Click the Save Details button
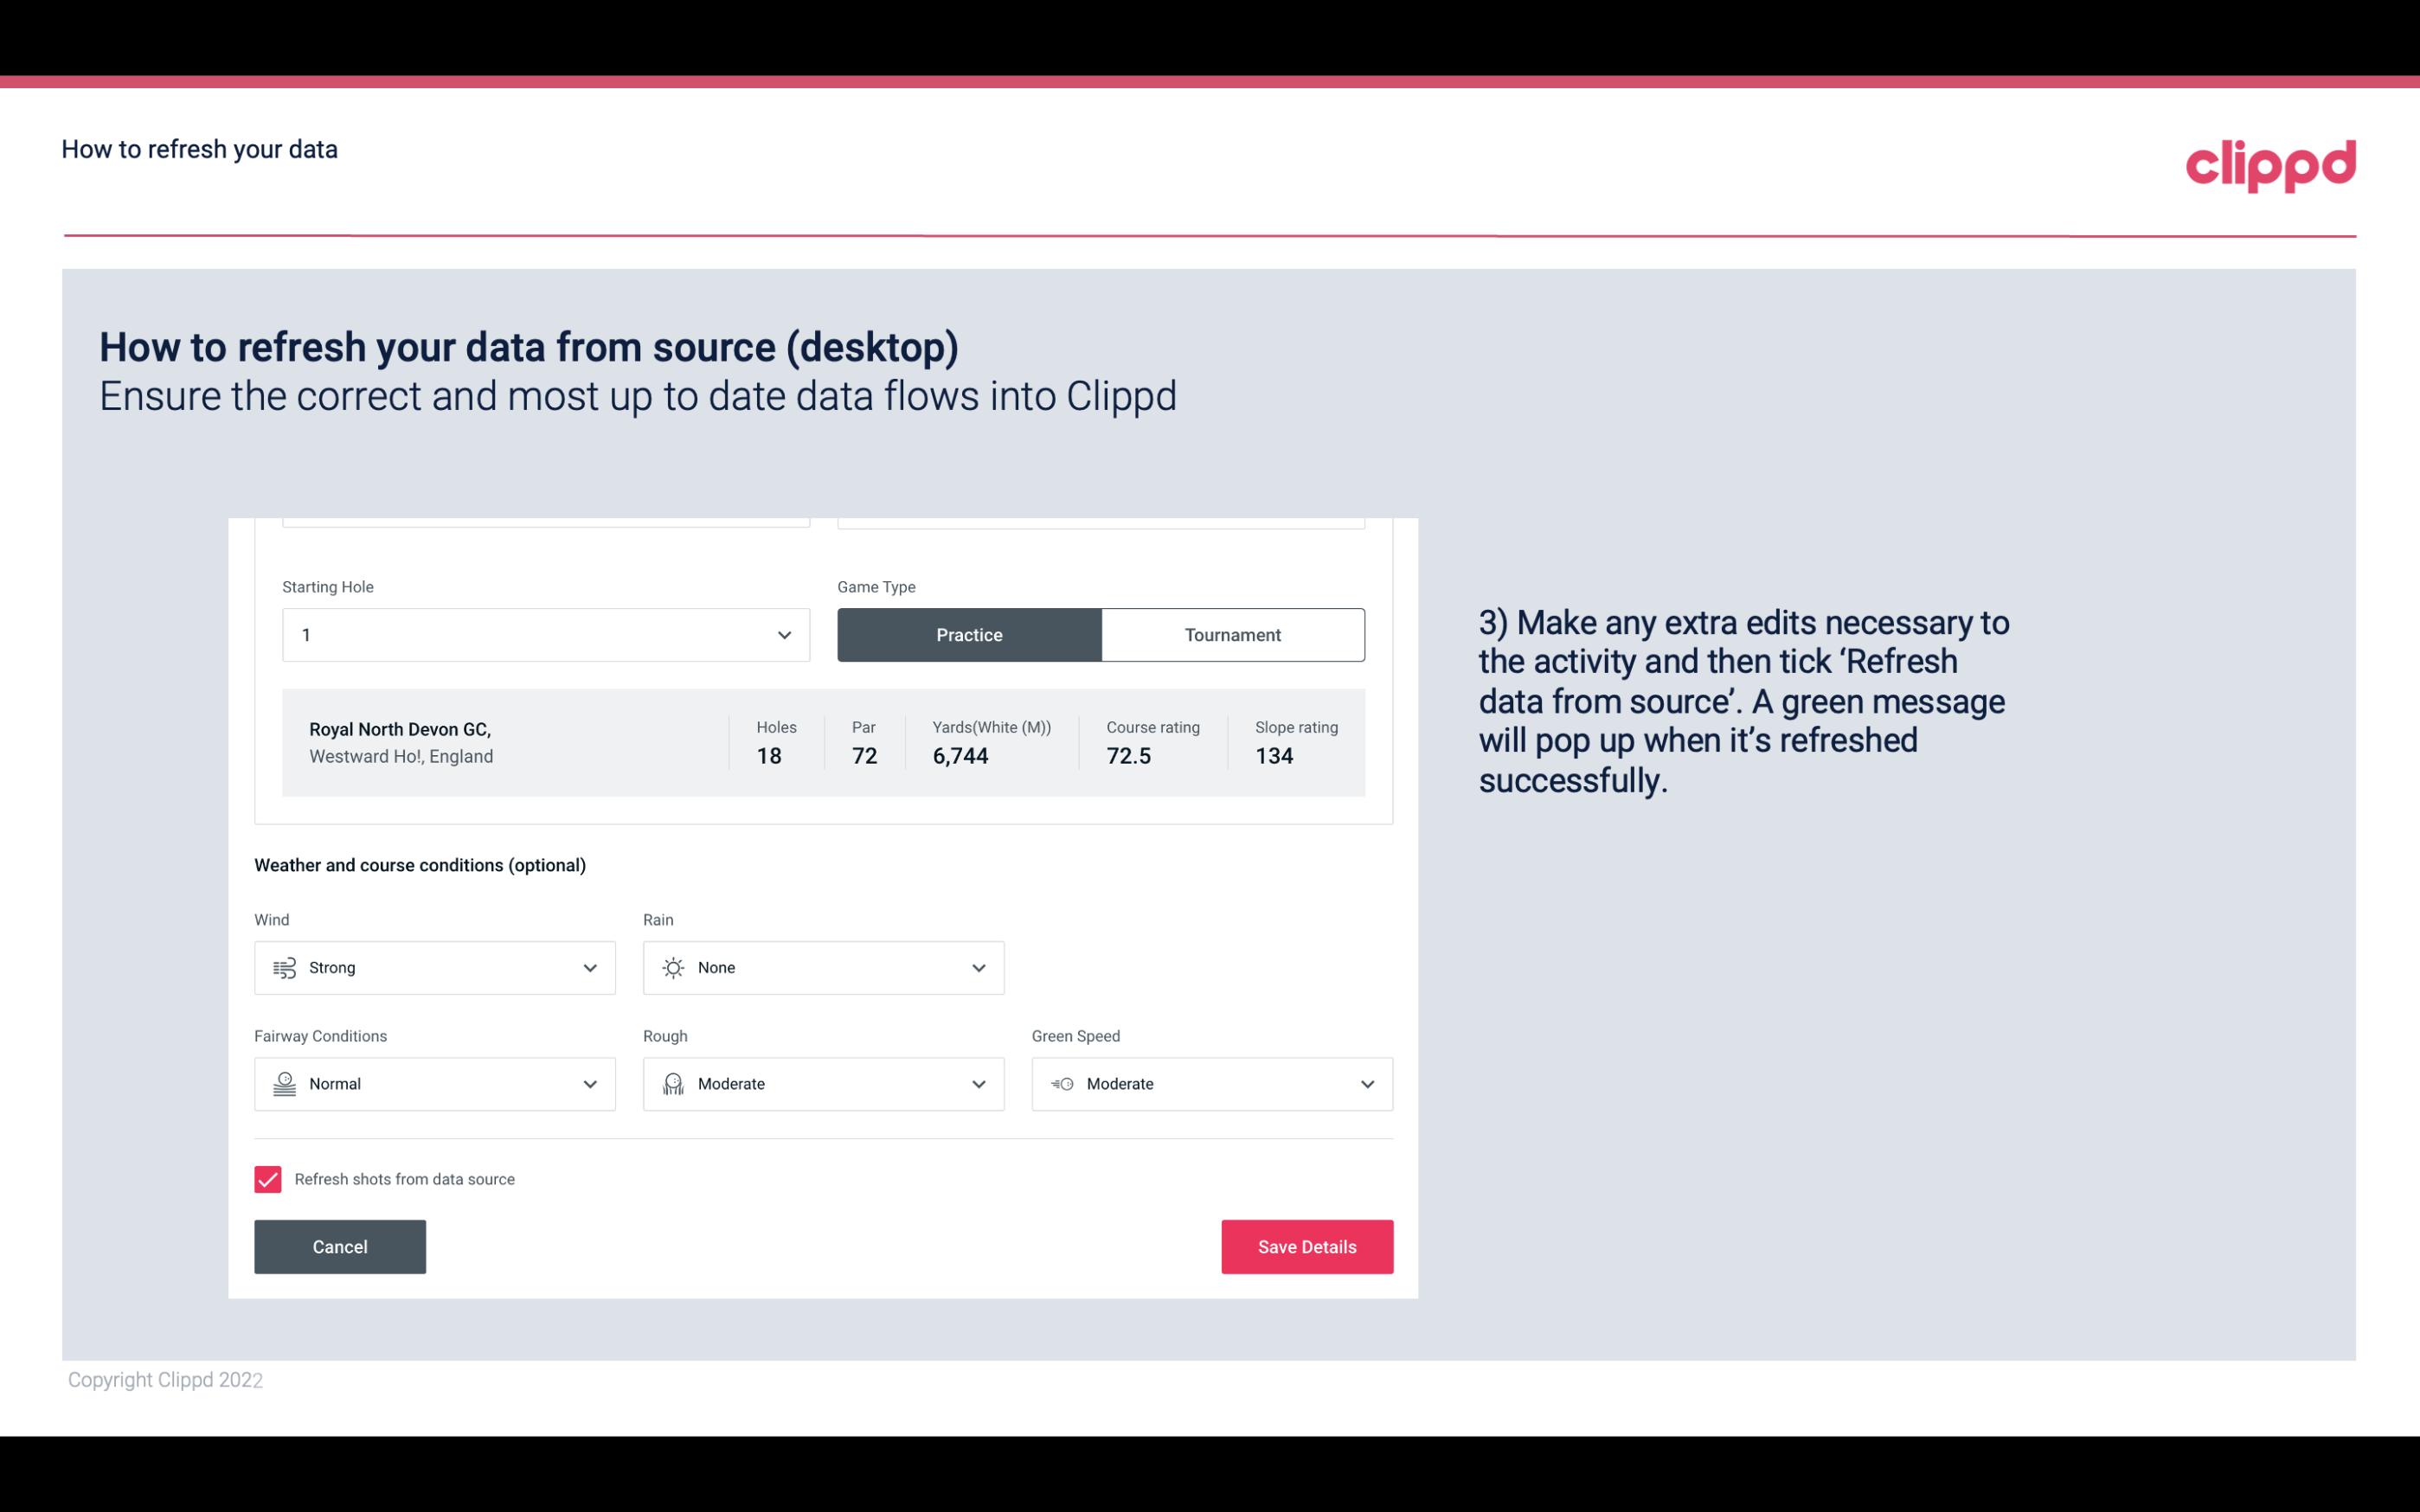 1306,1246
